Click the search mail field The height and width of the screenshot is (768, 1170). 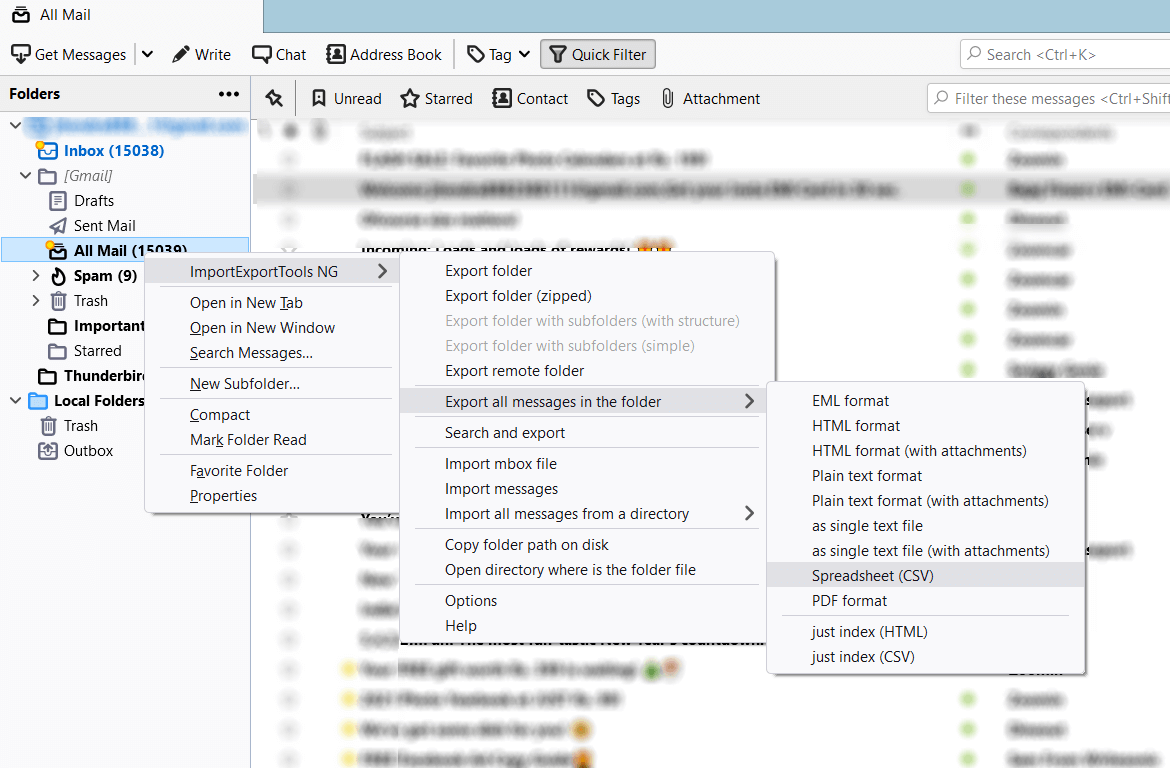(1060, 54)
